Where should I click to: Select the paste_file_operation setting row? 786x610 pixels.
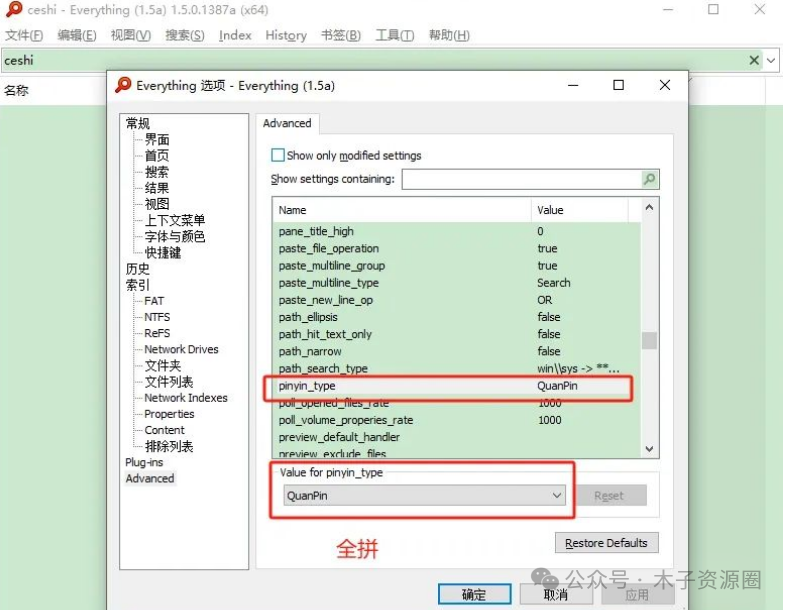click(x=457, y=248)
